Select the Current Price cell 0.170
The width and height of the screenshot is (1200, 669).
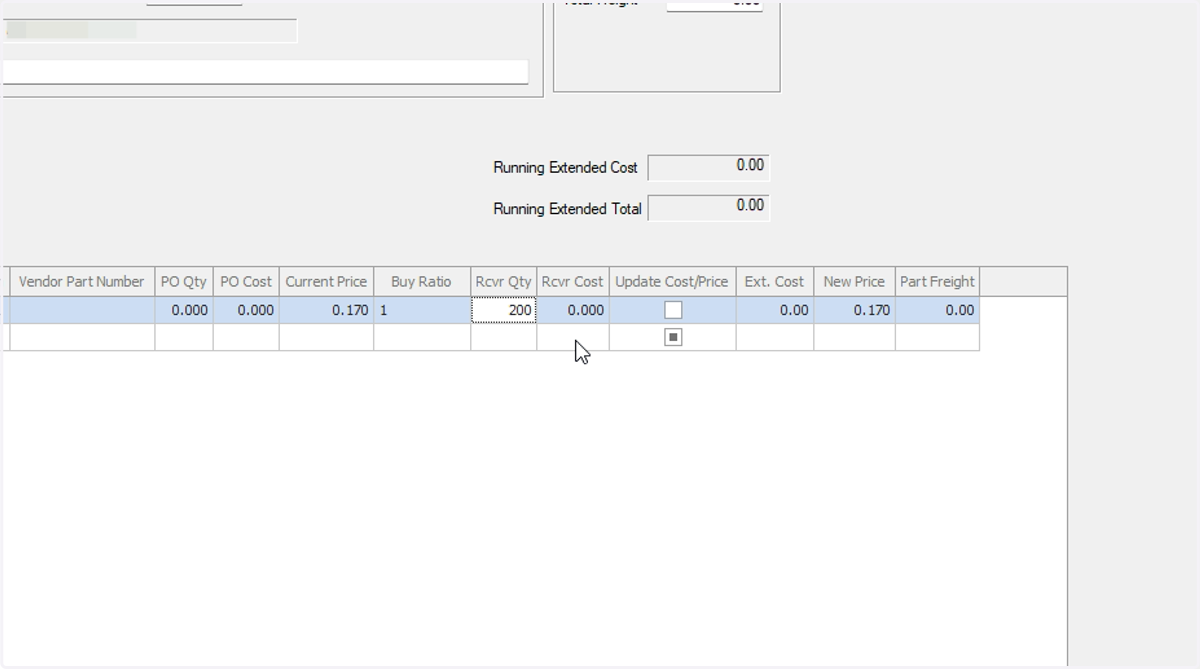click(326, 310)
